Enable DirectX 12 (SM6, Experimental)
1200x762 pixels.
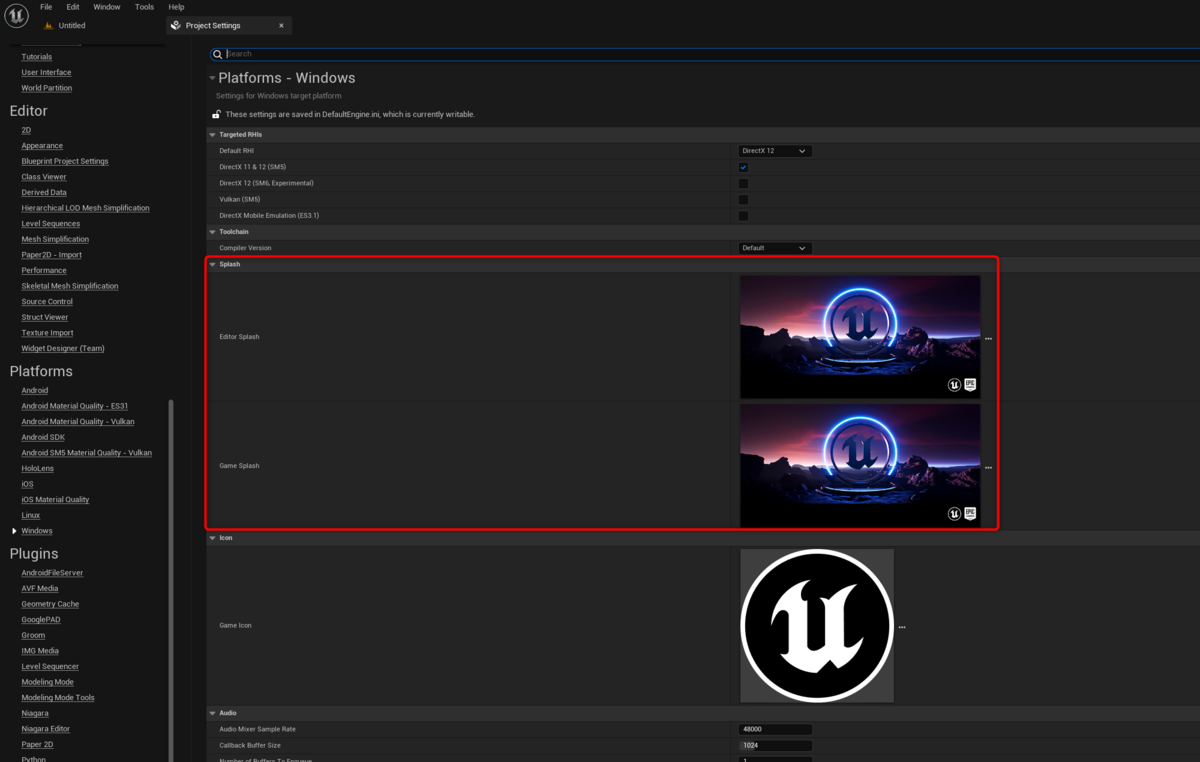pyautogui.click(x=743, y=183)
